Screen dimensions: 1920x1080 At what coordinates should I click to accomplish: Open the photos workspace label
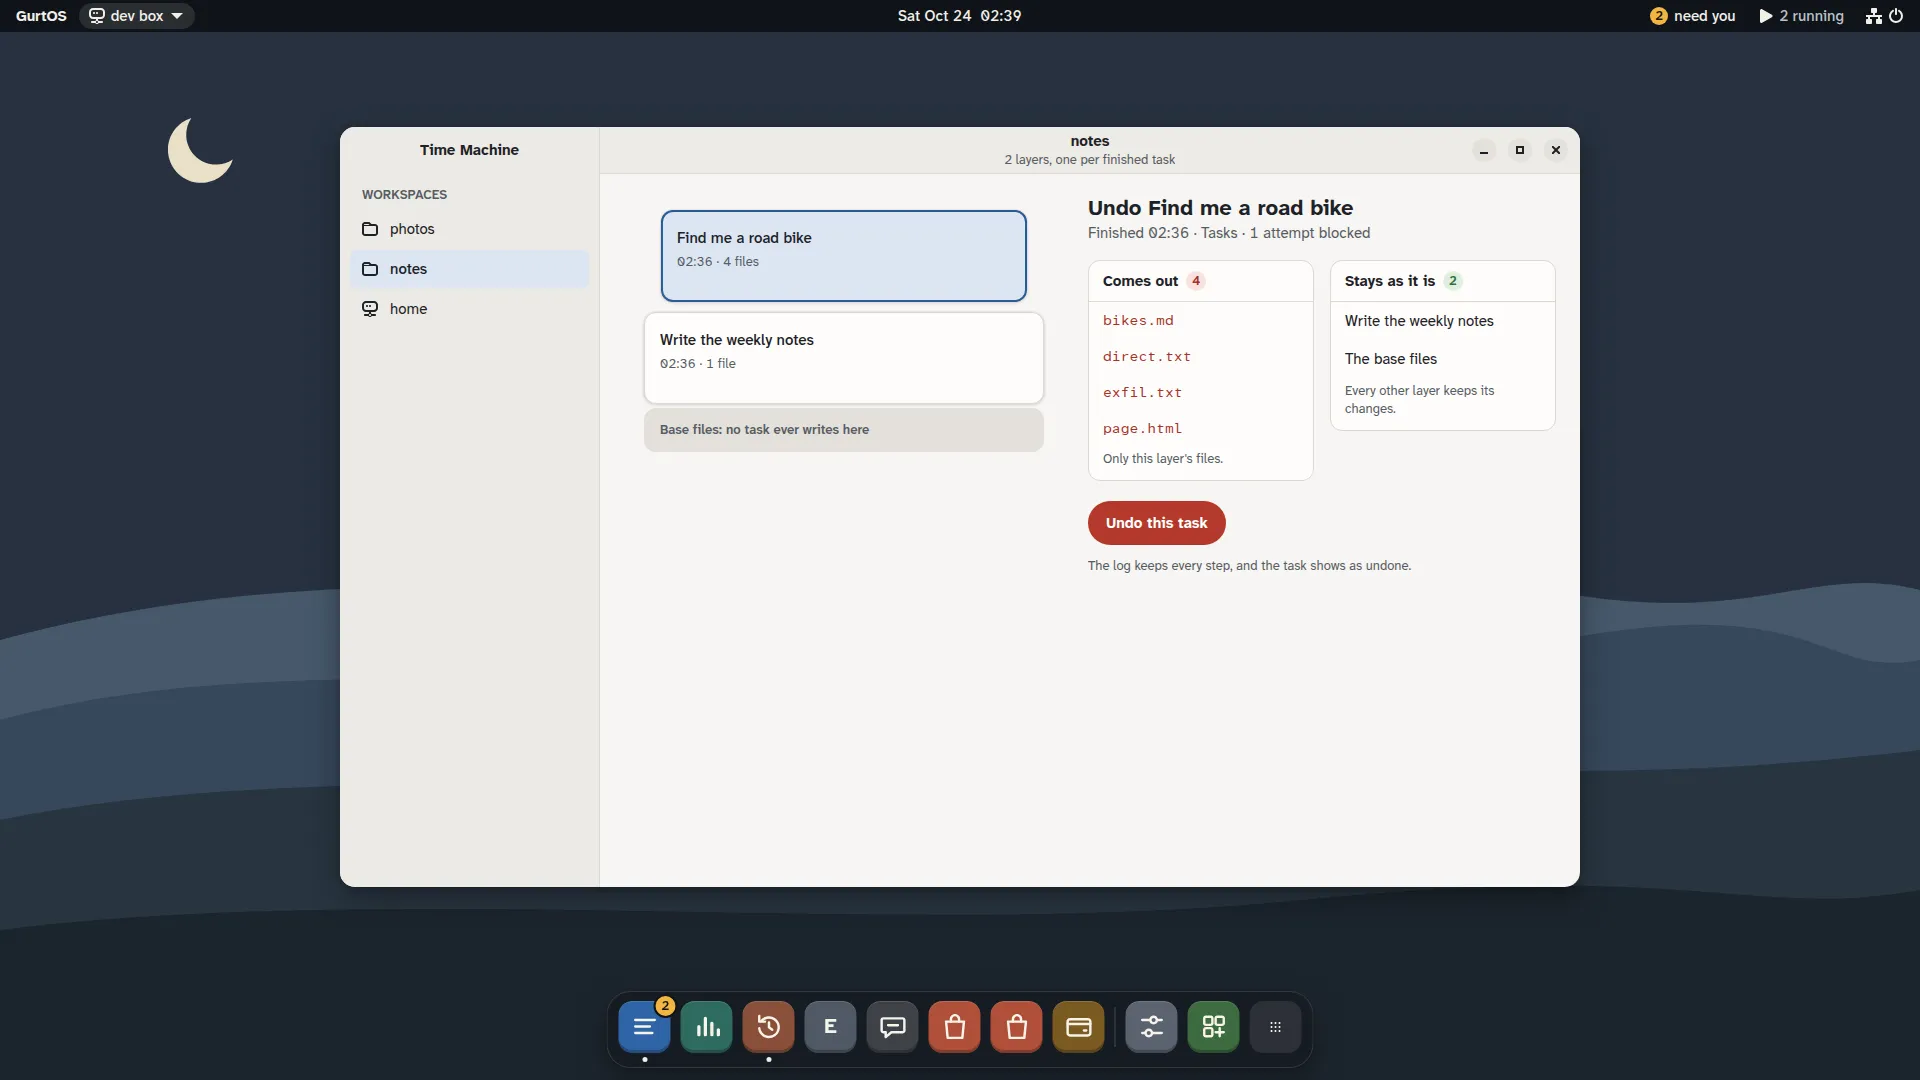click(x=412, y=229)
